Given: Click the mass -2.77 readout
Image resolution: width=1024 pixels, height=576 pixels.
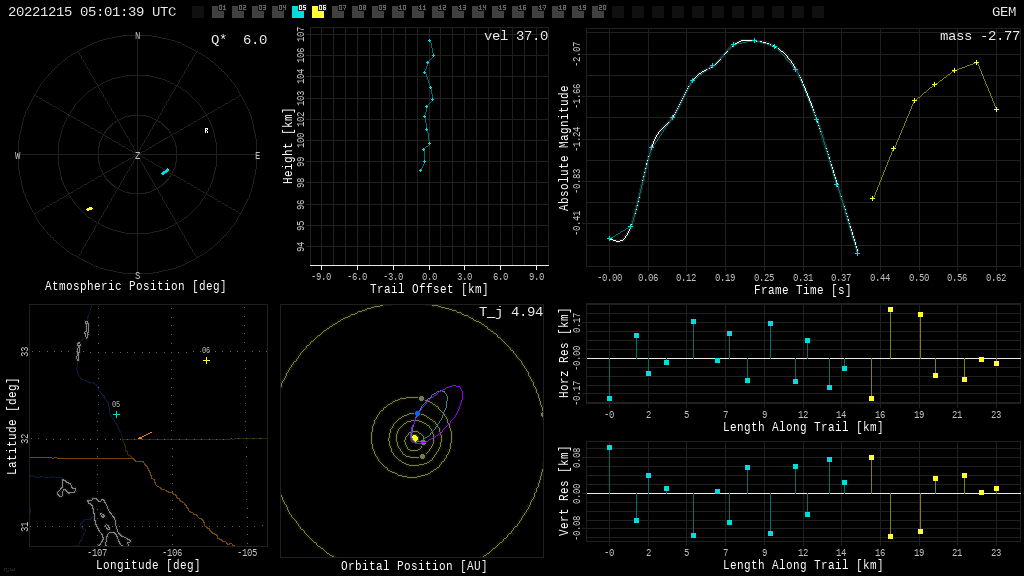Looking at the screenshot, I should coord(979,36).
